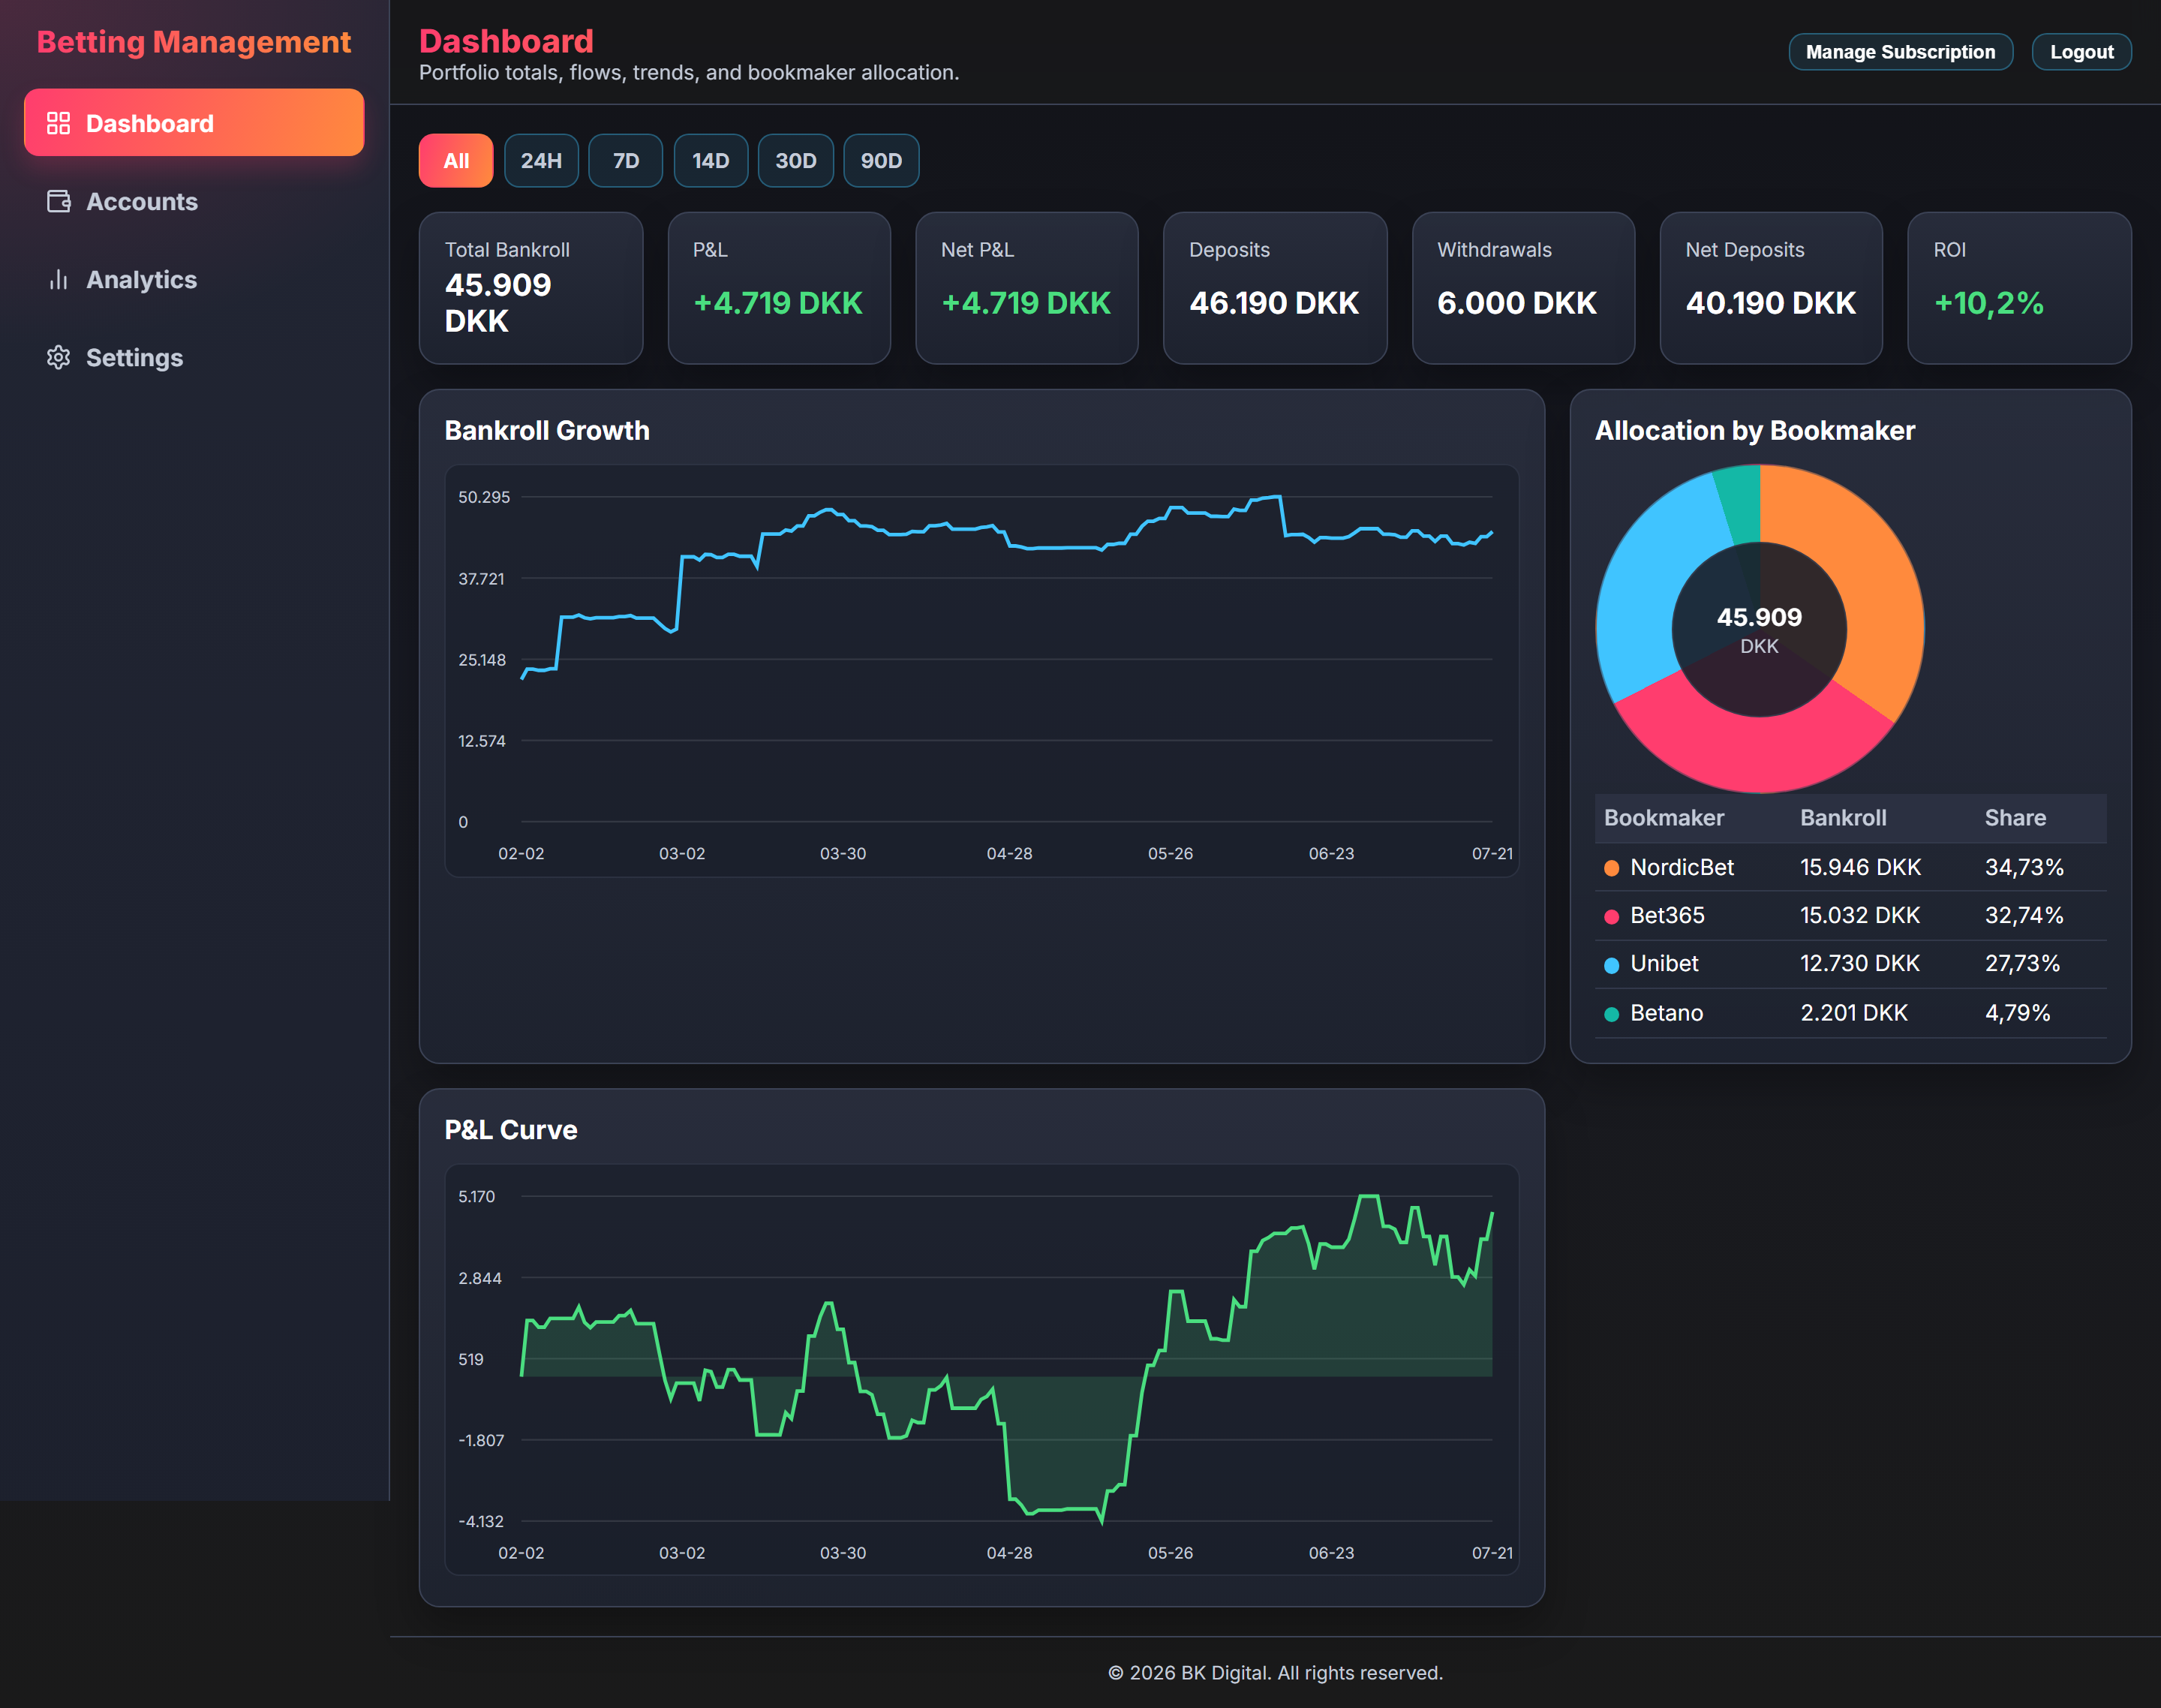Click the orange NordicBet legend dot
2161x1708 pixels.
tap(1611, 868)
